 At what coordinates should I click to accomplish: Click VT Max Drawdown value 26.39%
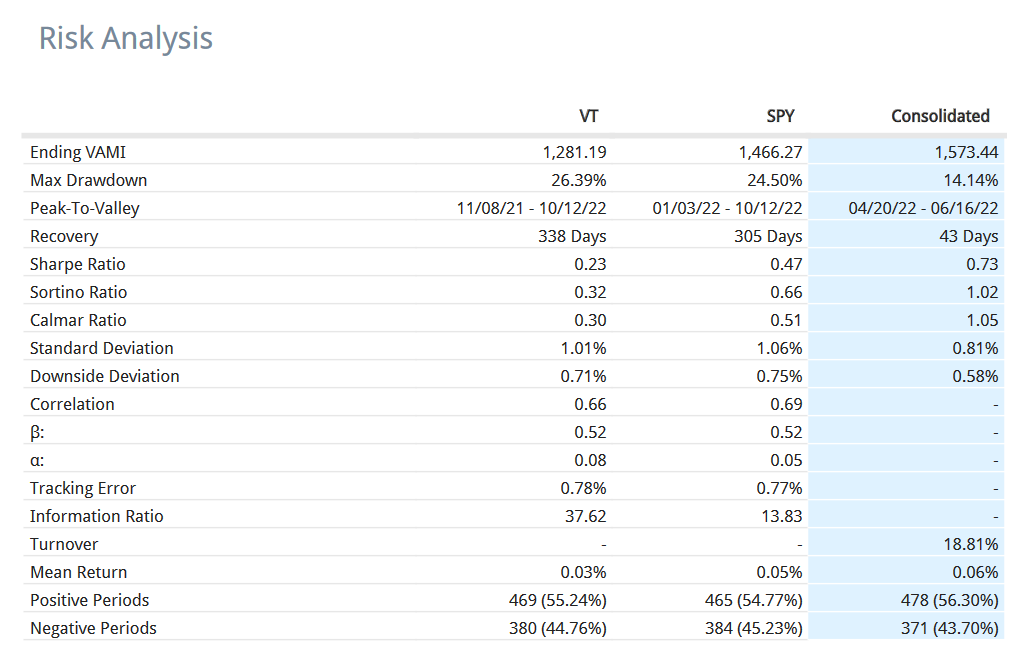[x=579, y=180]
